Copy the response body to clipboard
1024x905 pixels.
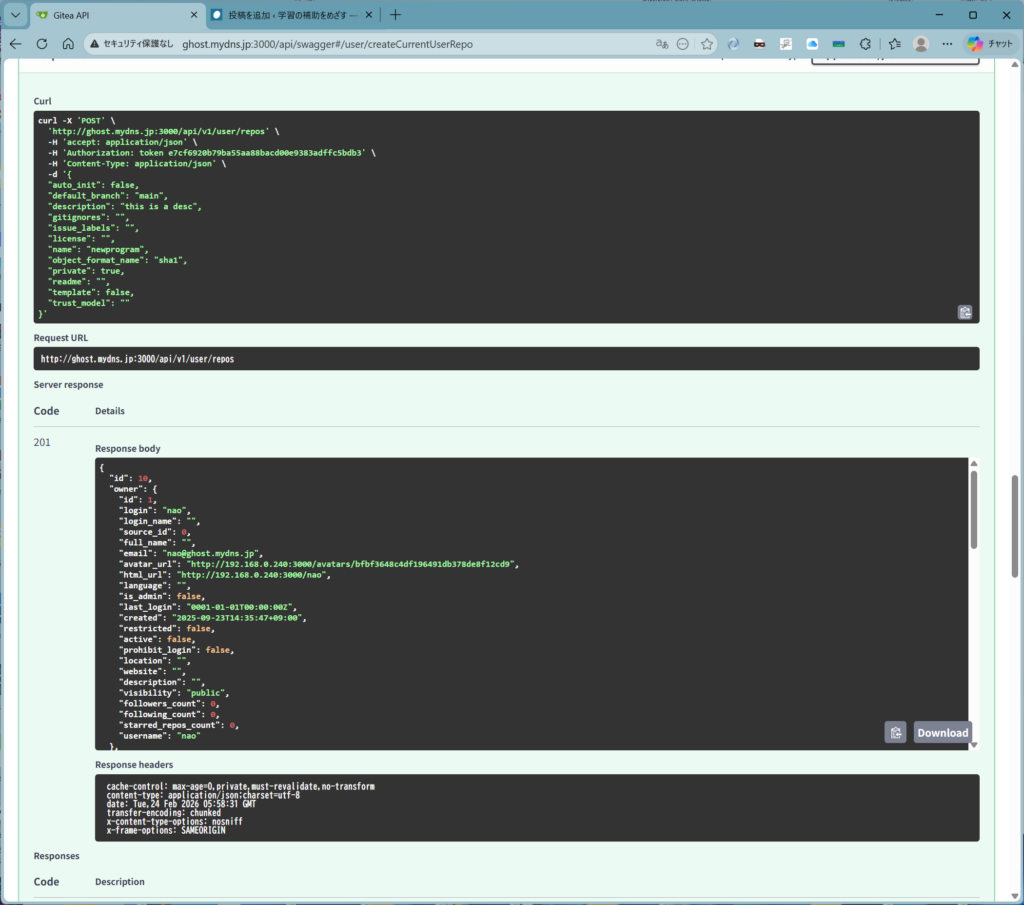tap(895, 732)
